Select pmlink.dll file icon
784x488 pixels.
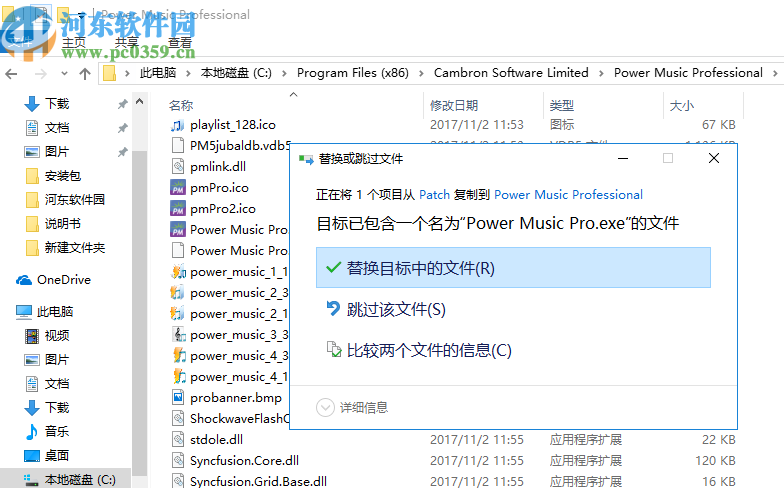coord(178,166)
